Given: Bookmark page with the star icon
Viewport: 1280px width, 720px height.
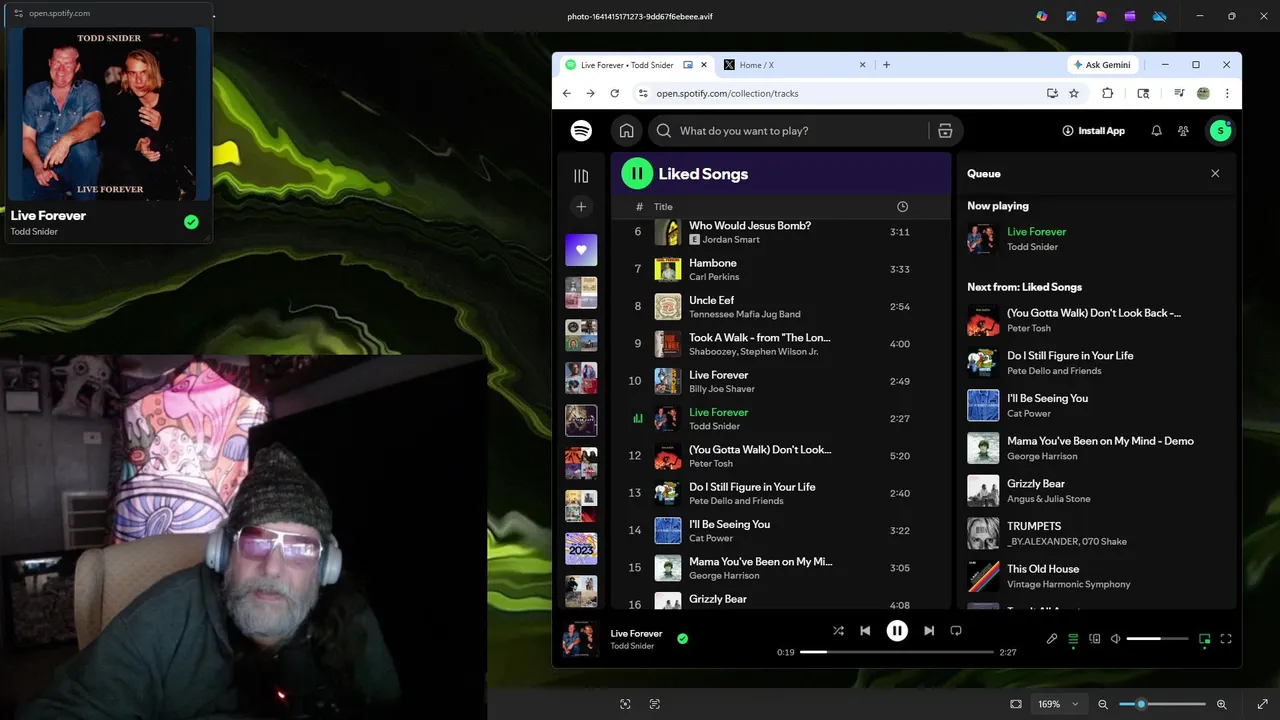Looking at the screenshot, I should pyautogui.click(x=1074, y=93).
